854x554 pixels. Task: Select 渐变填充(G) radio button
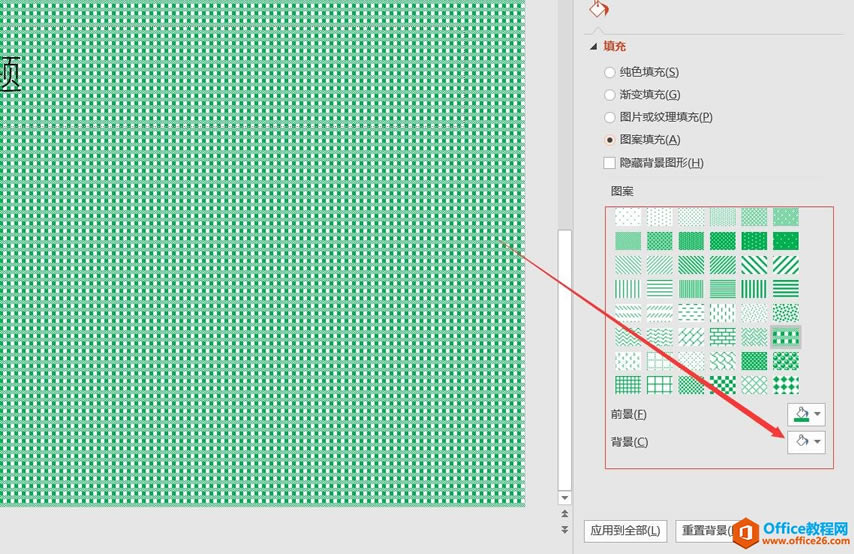(609, 95)
